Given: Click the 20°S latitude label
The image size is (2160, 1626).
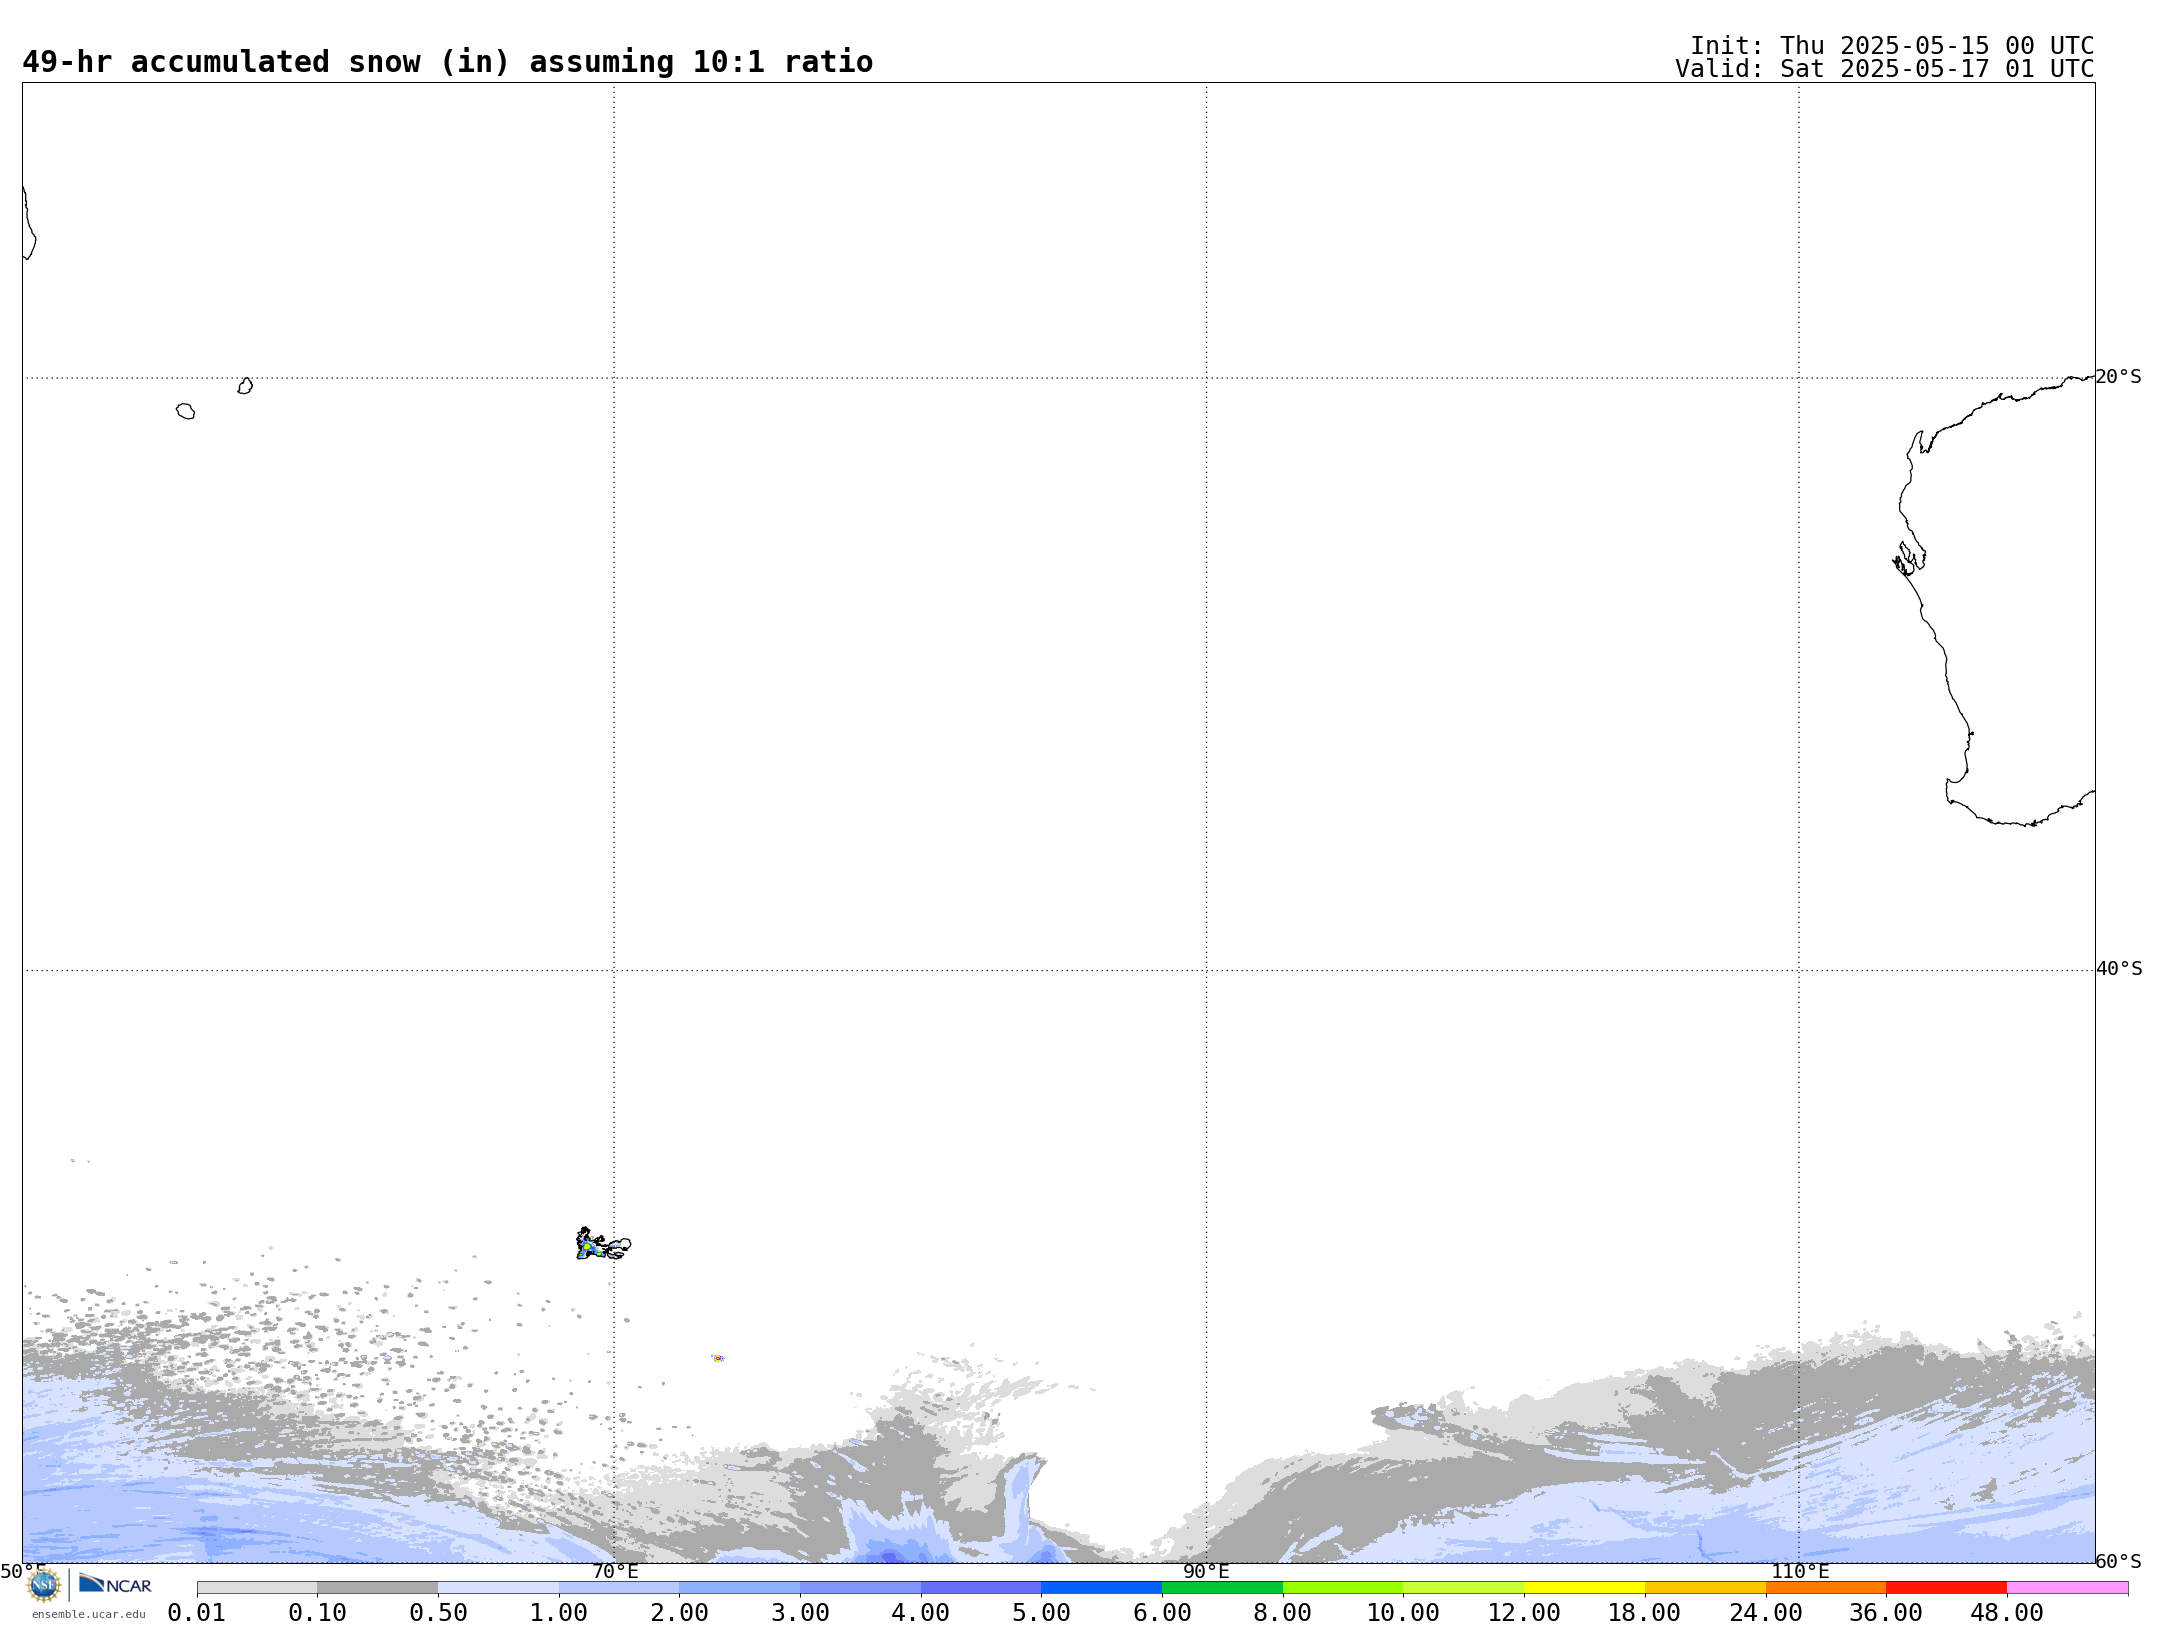Looking at the screenshot, I should click(x=2118, y=377).
